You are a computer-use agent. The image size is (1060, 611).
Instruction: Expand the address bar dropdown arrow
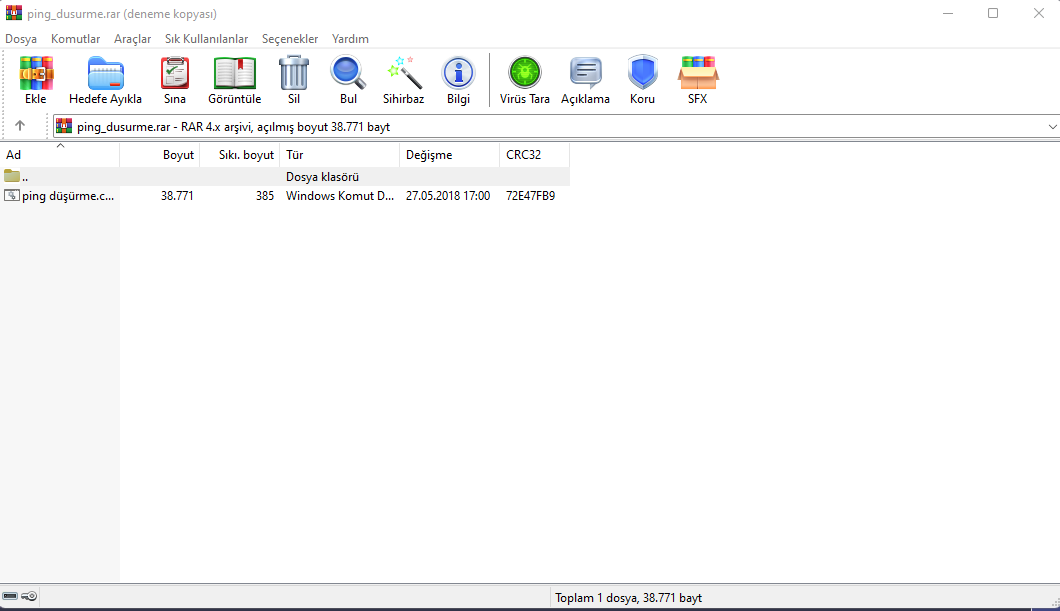[x=1052, y=126]
